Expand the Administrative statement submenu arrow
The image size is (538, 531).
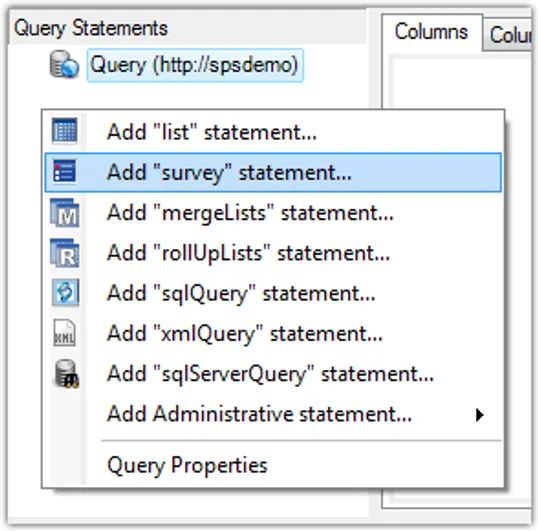pos(480,415)
